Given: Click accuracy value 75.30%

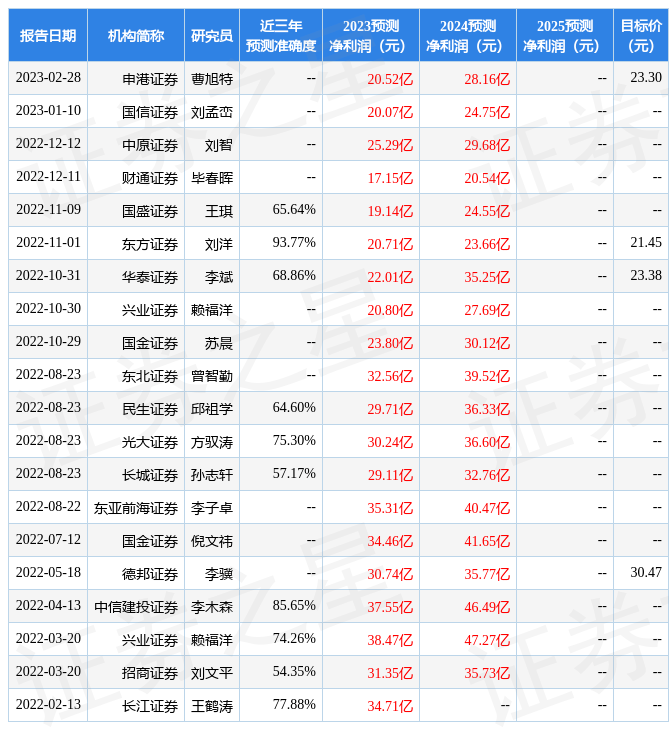Looking at the screenshot, I should (x=294, y=441).
